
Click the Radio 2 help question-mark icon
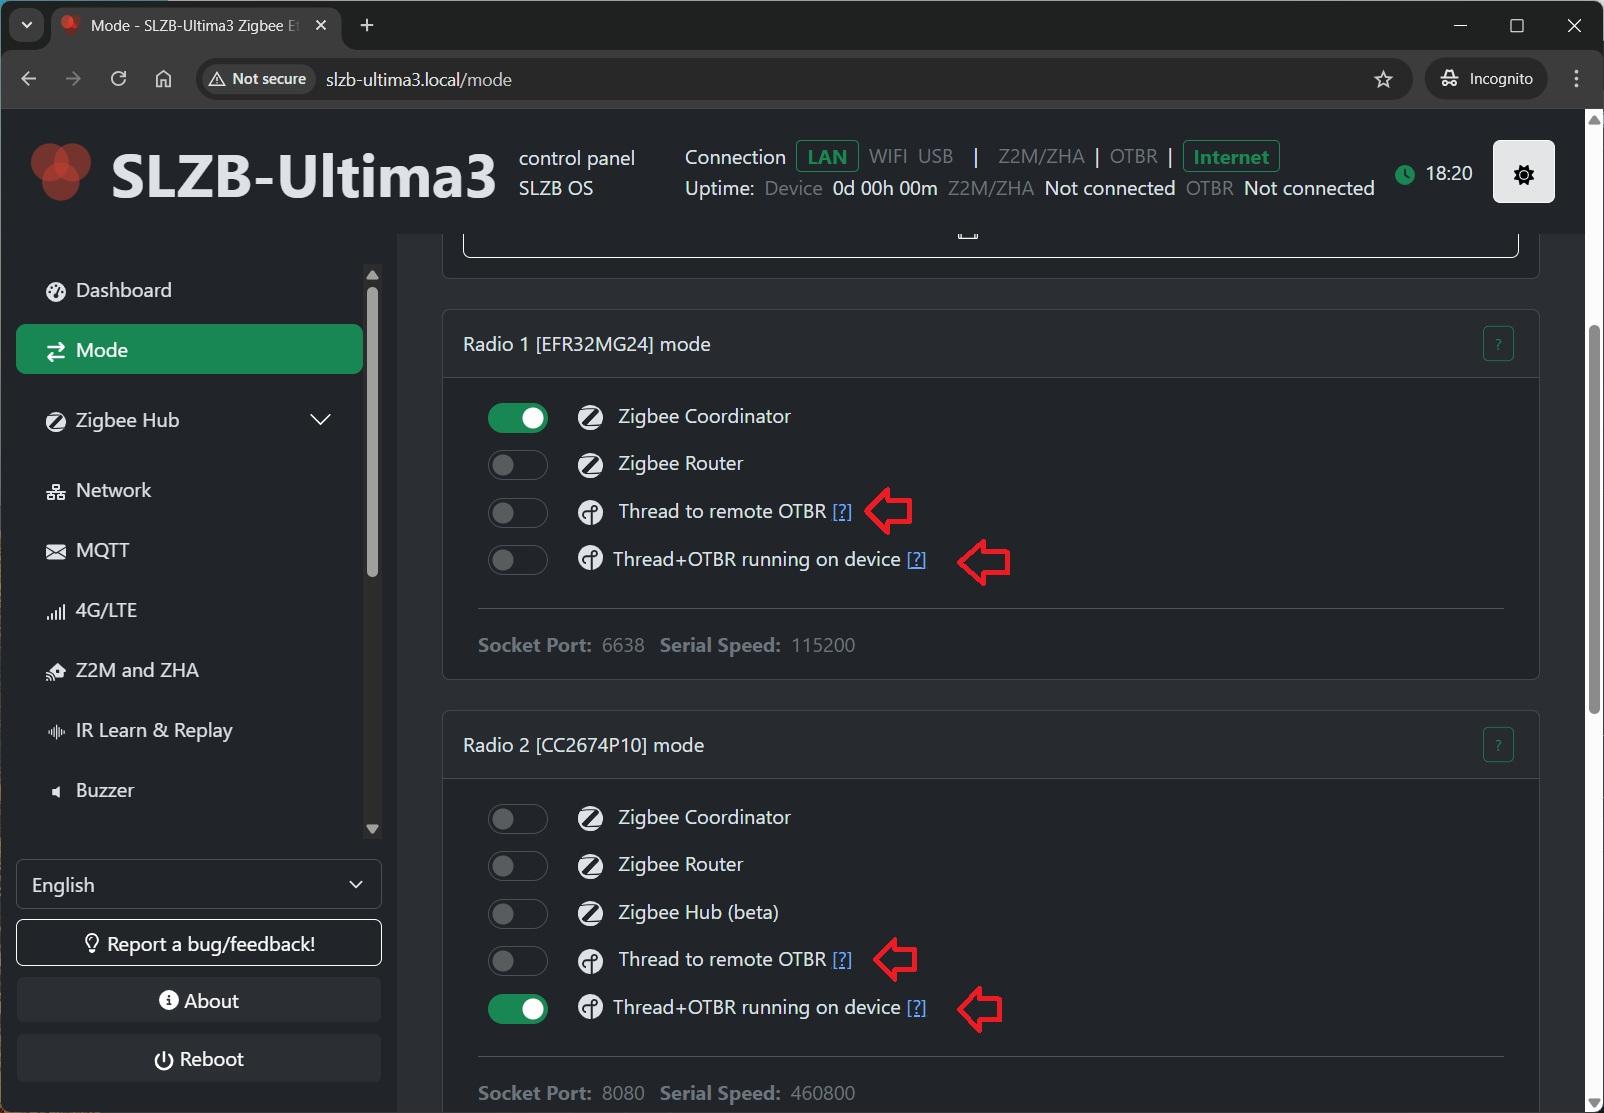(x=1497, y=745)
